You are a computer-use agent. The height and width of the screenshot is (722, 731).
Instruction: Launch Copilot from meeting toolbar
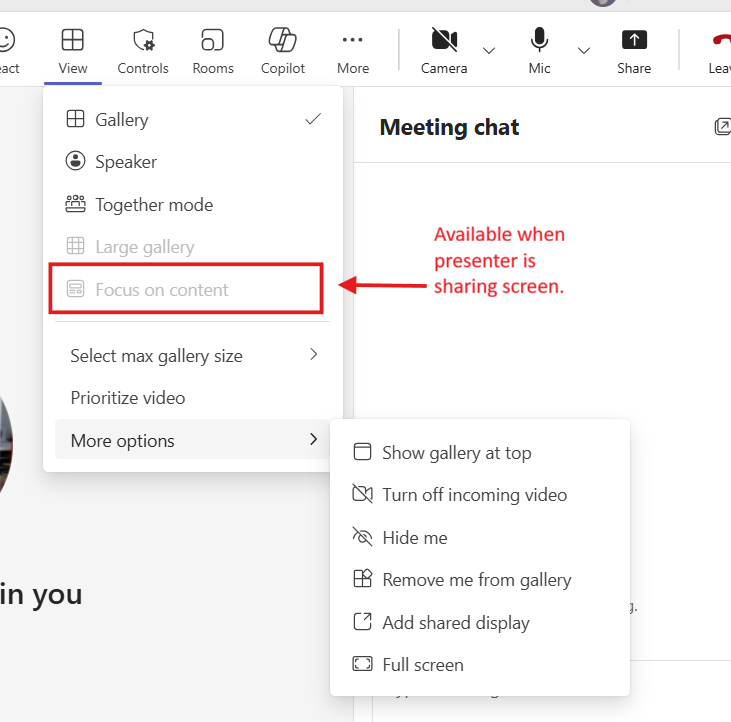point(282,50)
